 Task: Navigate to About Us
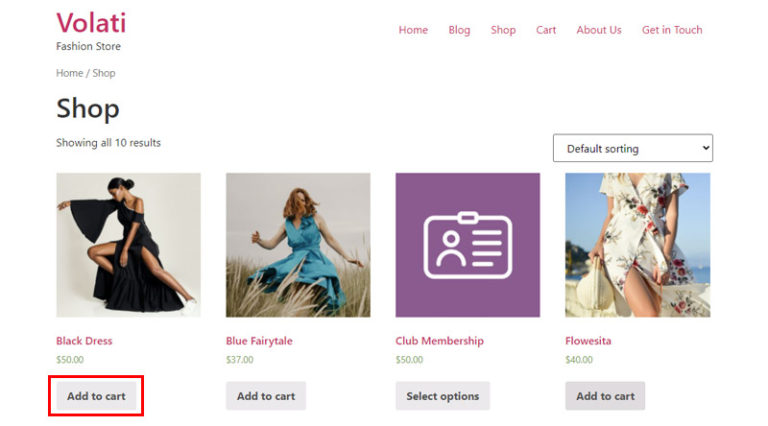598,30
